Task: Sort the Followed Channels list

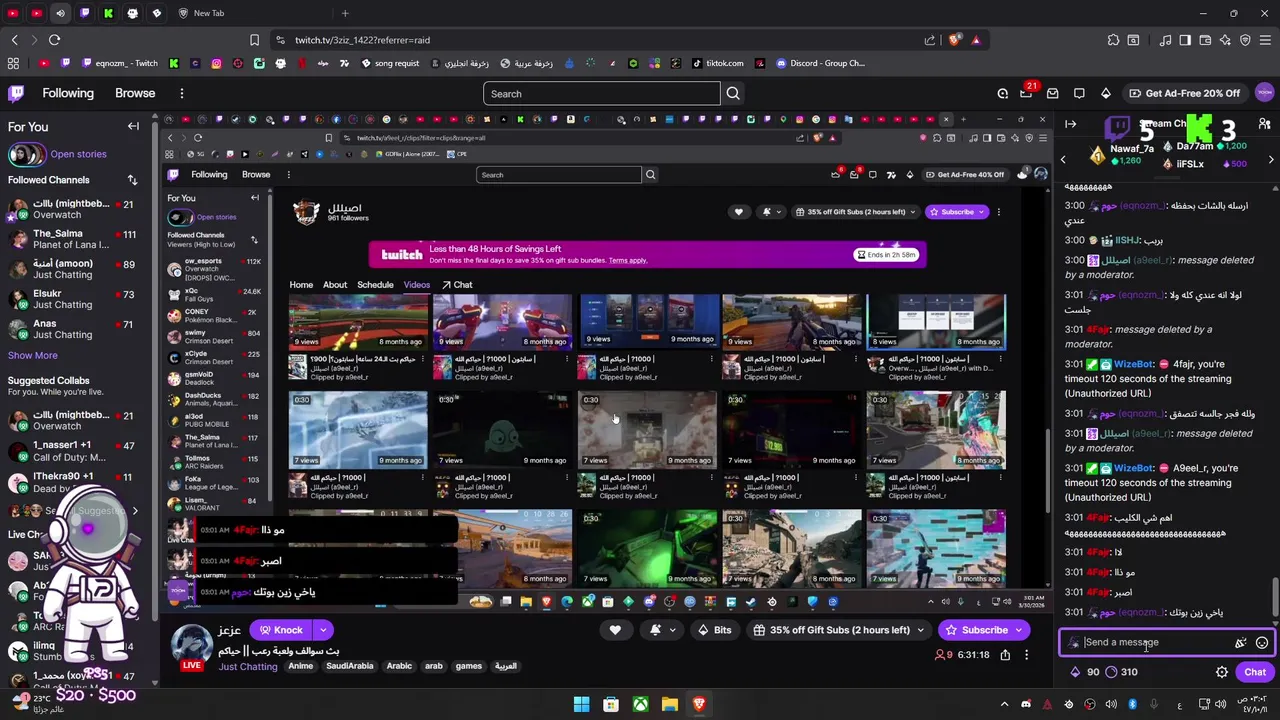Action: (132, 180)
